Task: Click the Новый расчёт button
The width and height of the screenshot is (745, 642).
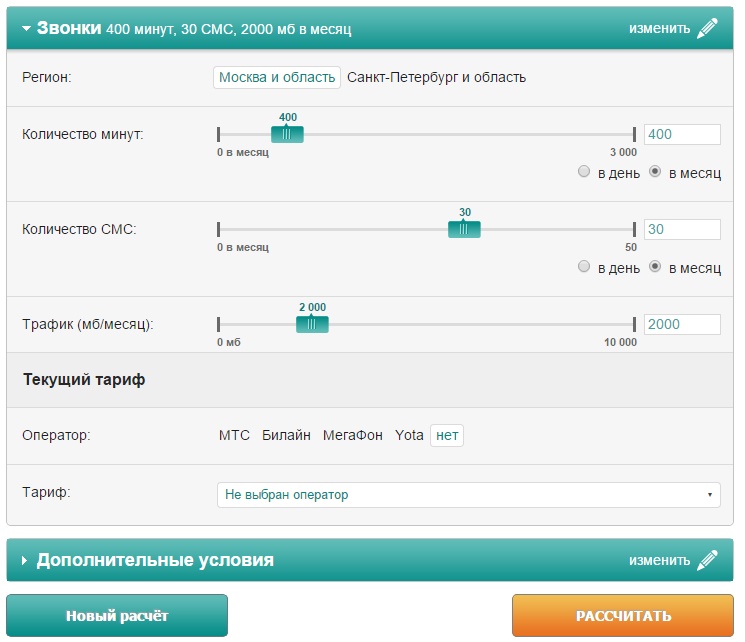Action: click(117, 616)
